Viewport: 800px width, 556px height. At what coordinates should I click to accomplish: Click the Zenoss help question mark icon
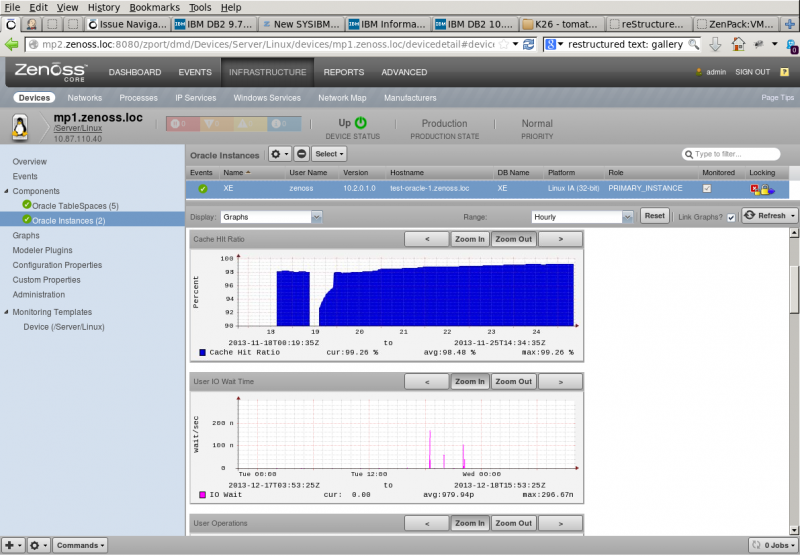[x=784, y=72]
